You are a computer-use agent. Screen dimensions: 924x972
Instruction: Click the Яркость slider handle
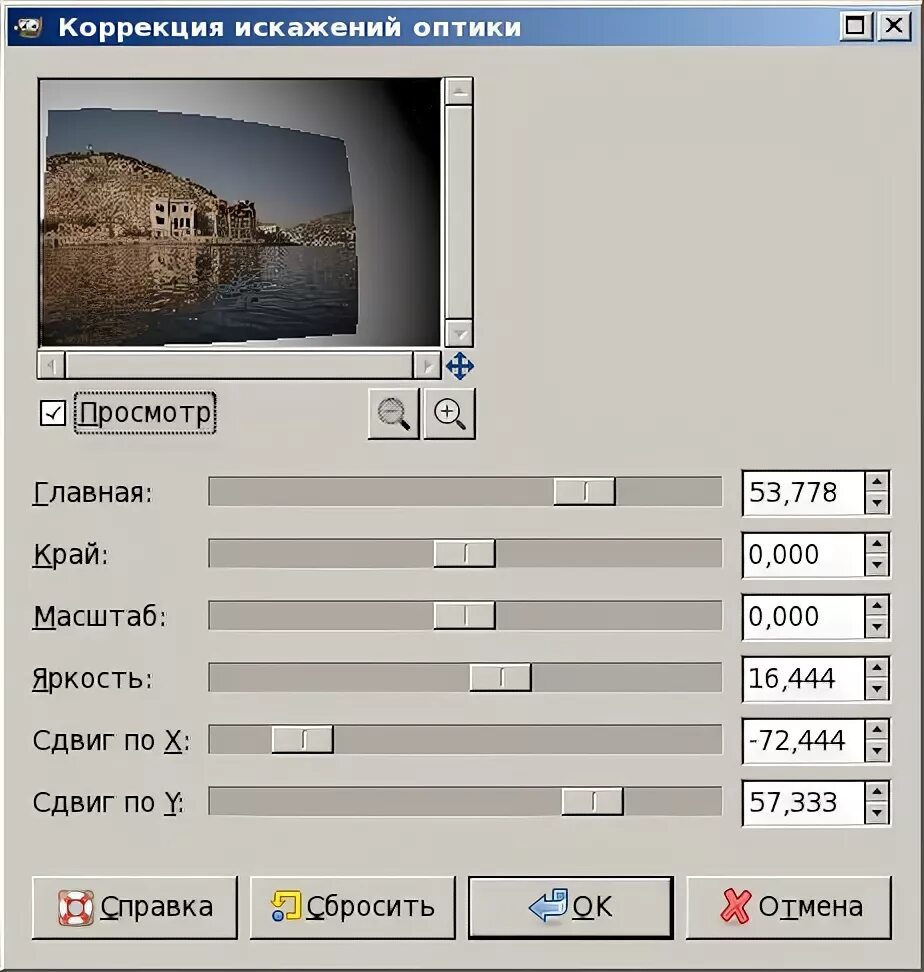[x=500, y=678]
